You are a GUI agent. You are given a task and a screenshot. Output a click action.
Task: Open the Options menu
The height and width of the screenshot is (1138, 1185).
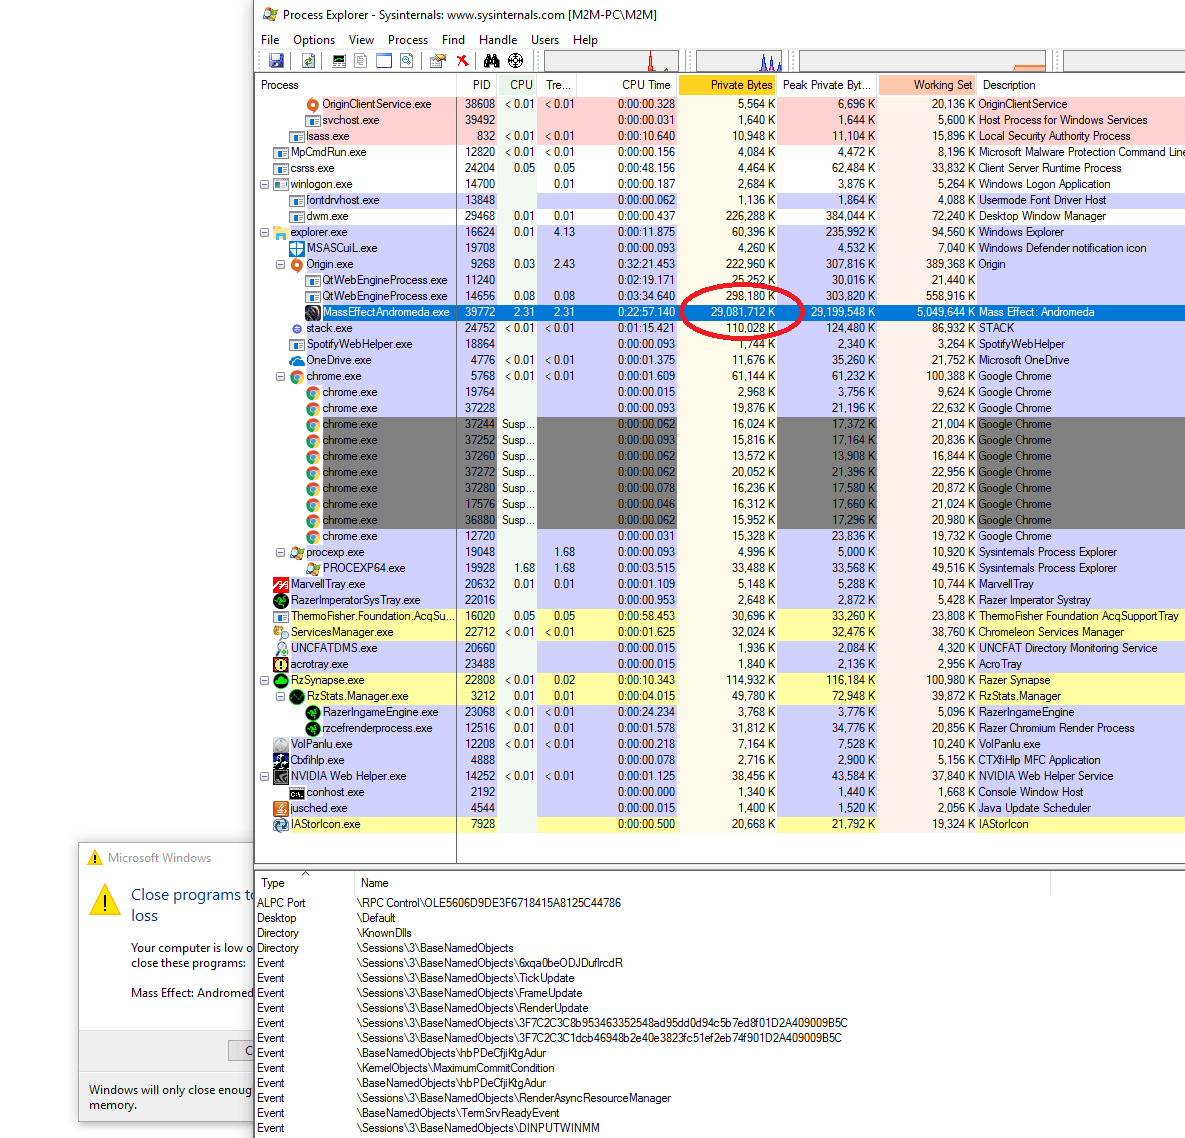click(x=314, y=40)
